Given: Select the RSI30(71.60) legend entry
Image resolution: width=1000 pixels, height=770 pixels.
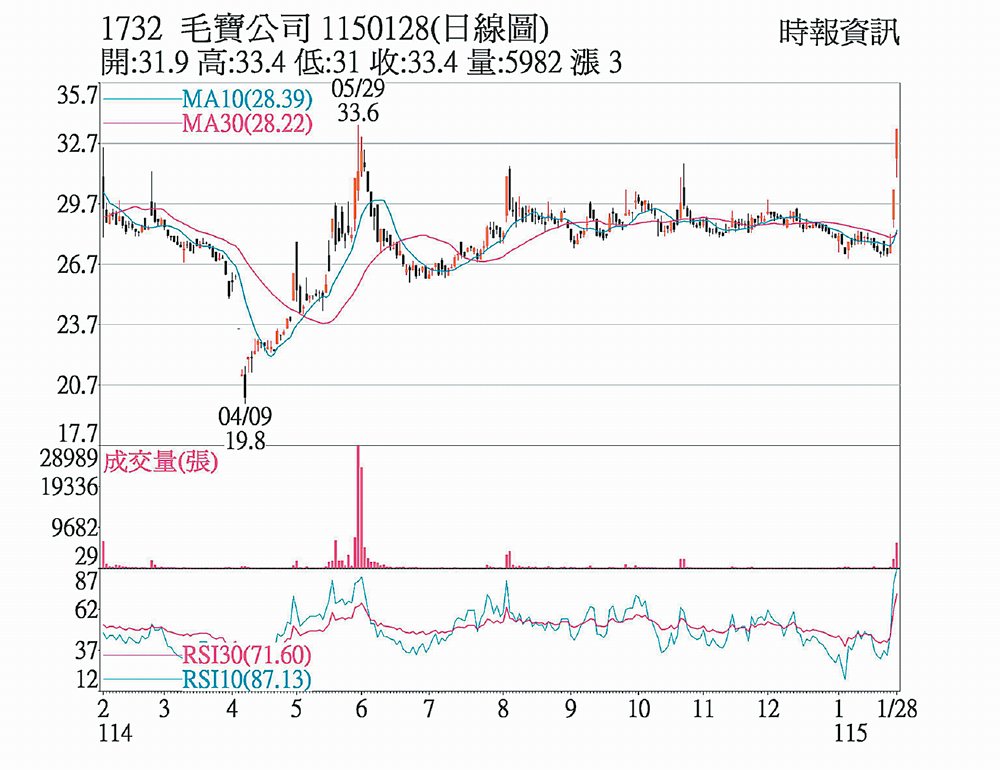Looking at the screenshot, I should pos(246,656).
